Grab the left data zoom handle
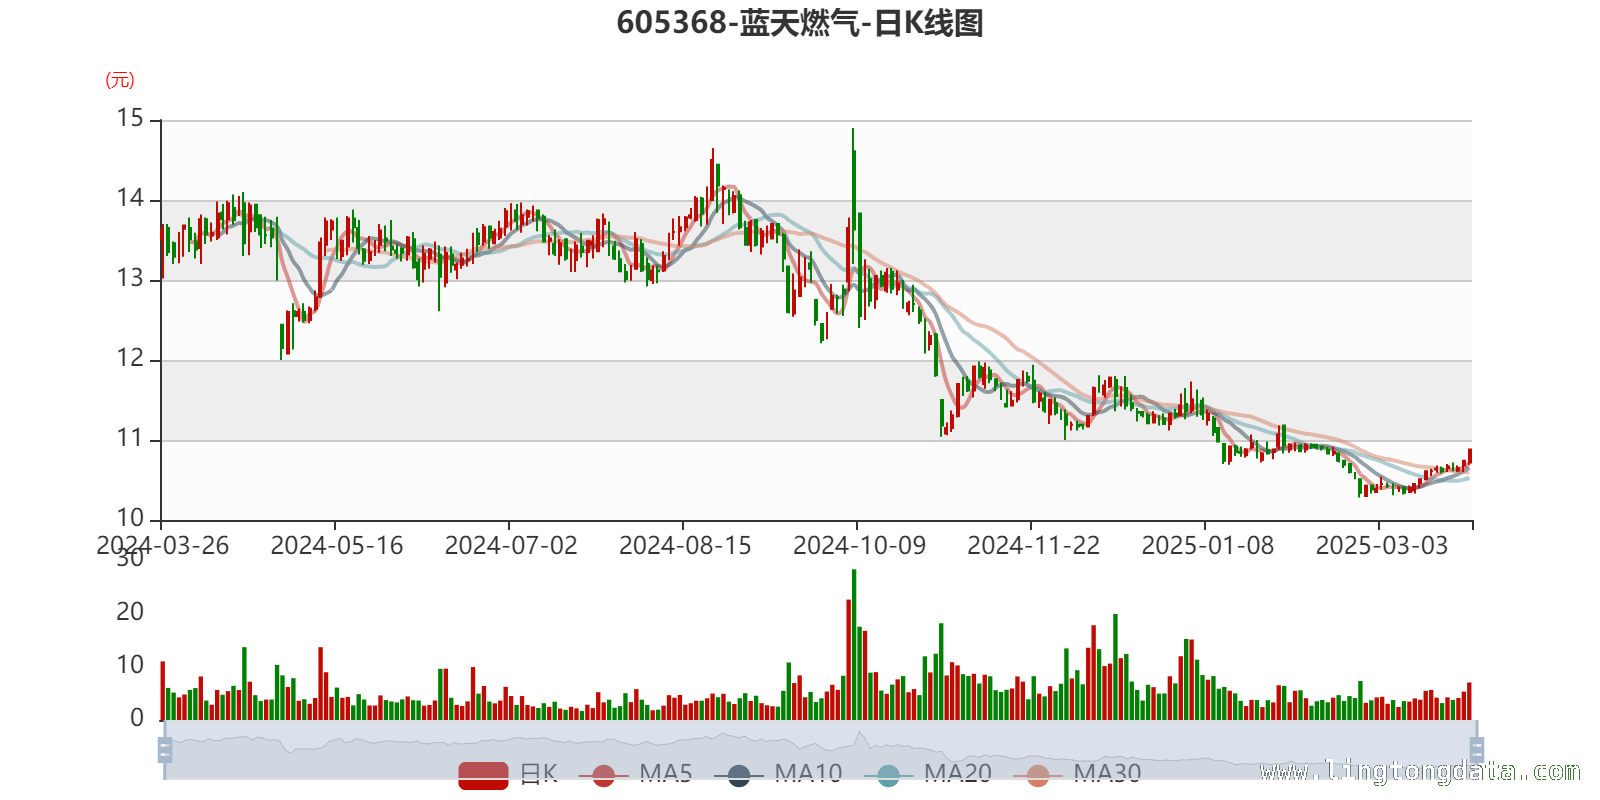Viewport: 1600px width, 800px height. point(165,749)
